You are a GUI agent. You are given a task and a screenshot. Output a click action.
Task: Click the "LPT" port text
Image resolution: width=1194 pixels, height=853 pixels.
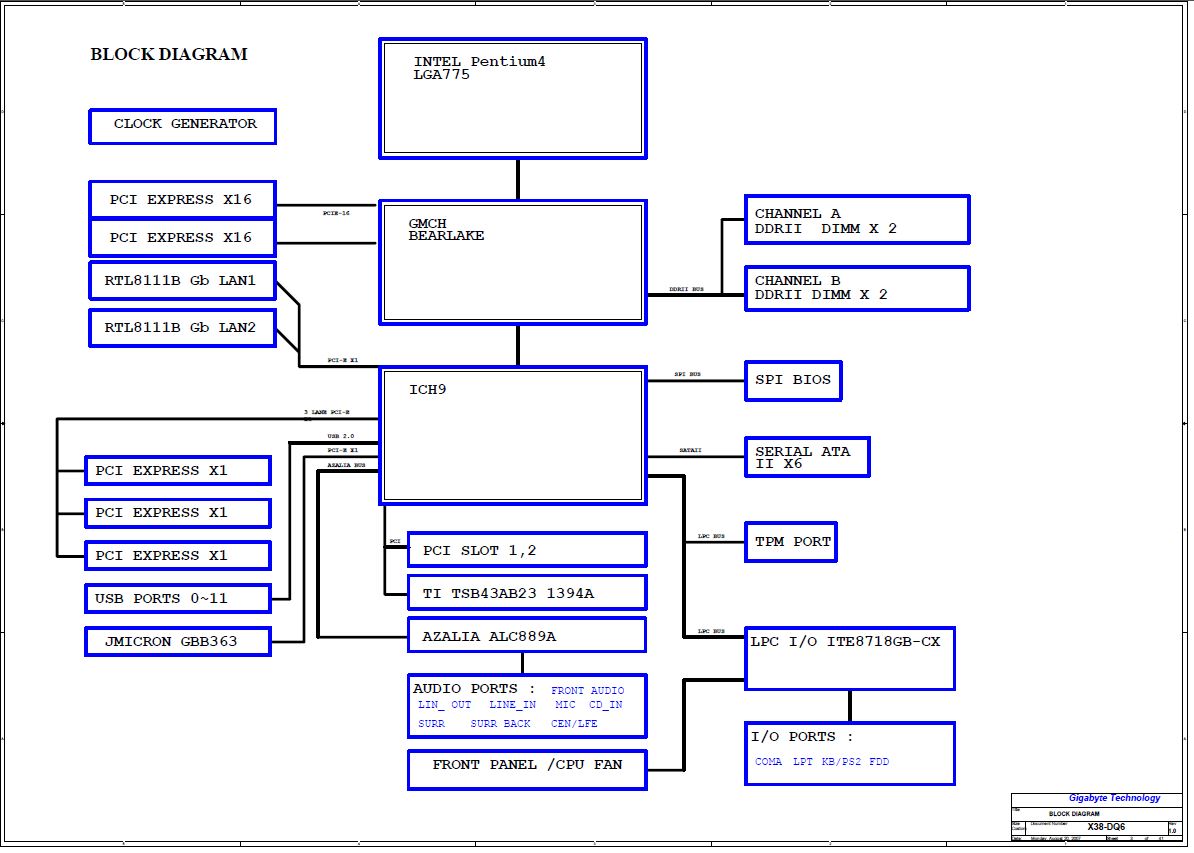[x=803, y=762]
